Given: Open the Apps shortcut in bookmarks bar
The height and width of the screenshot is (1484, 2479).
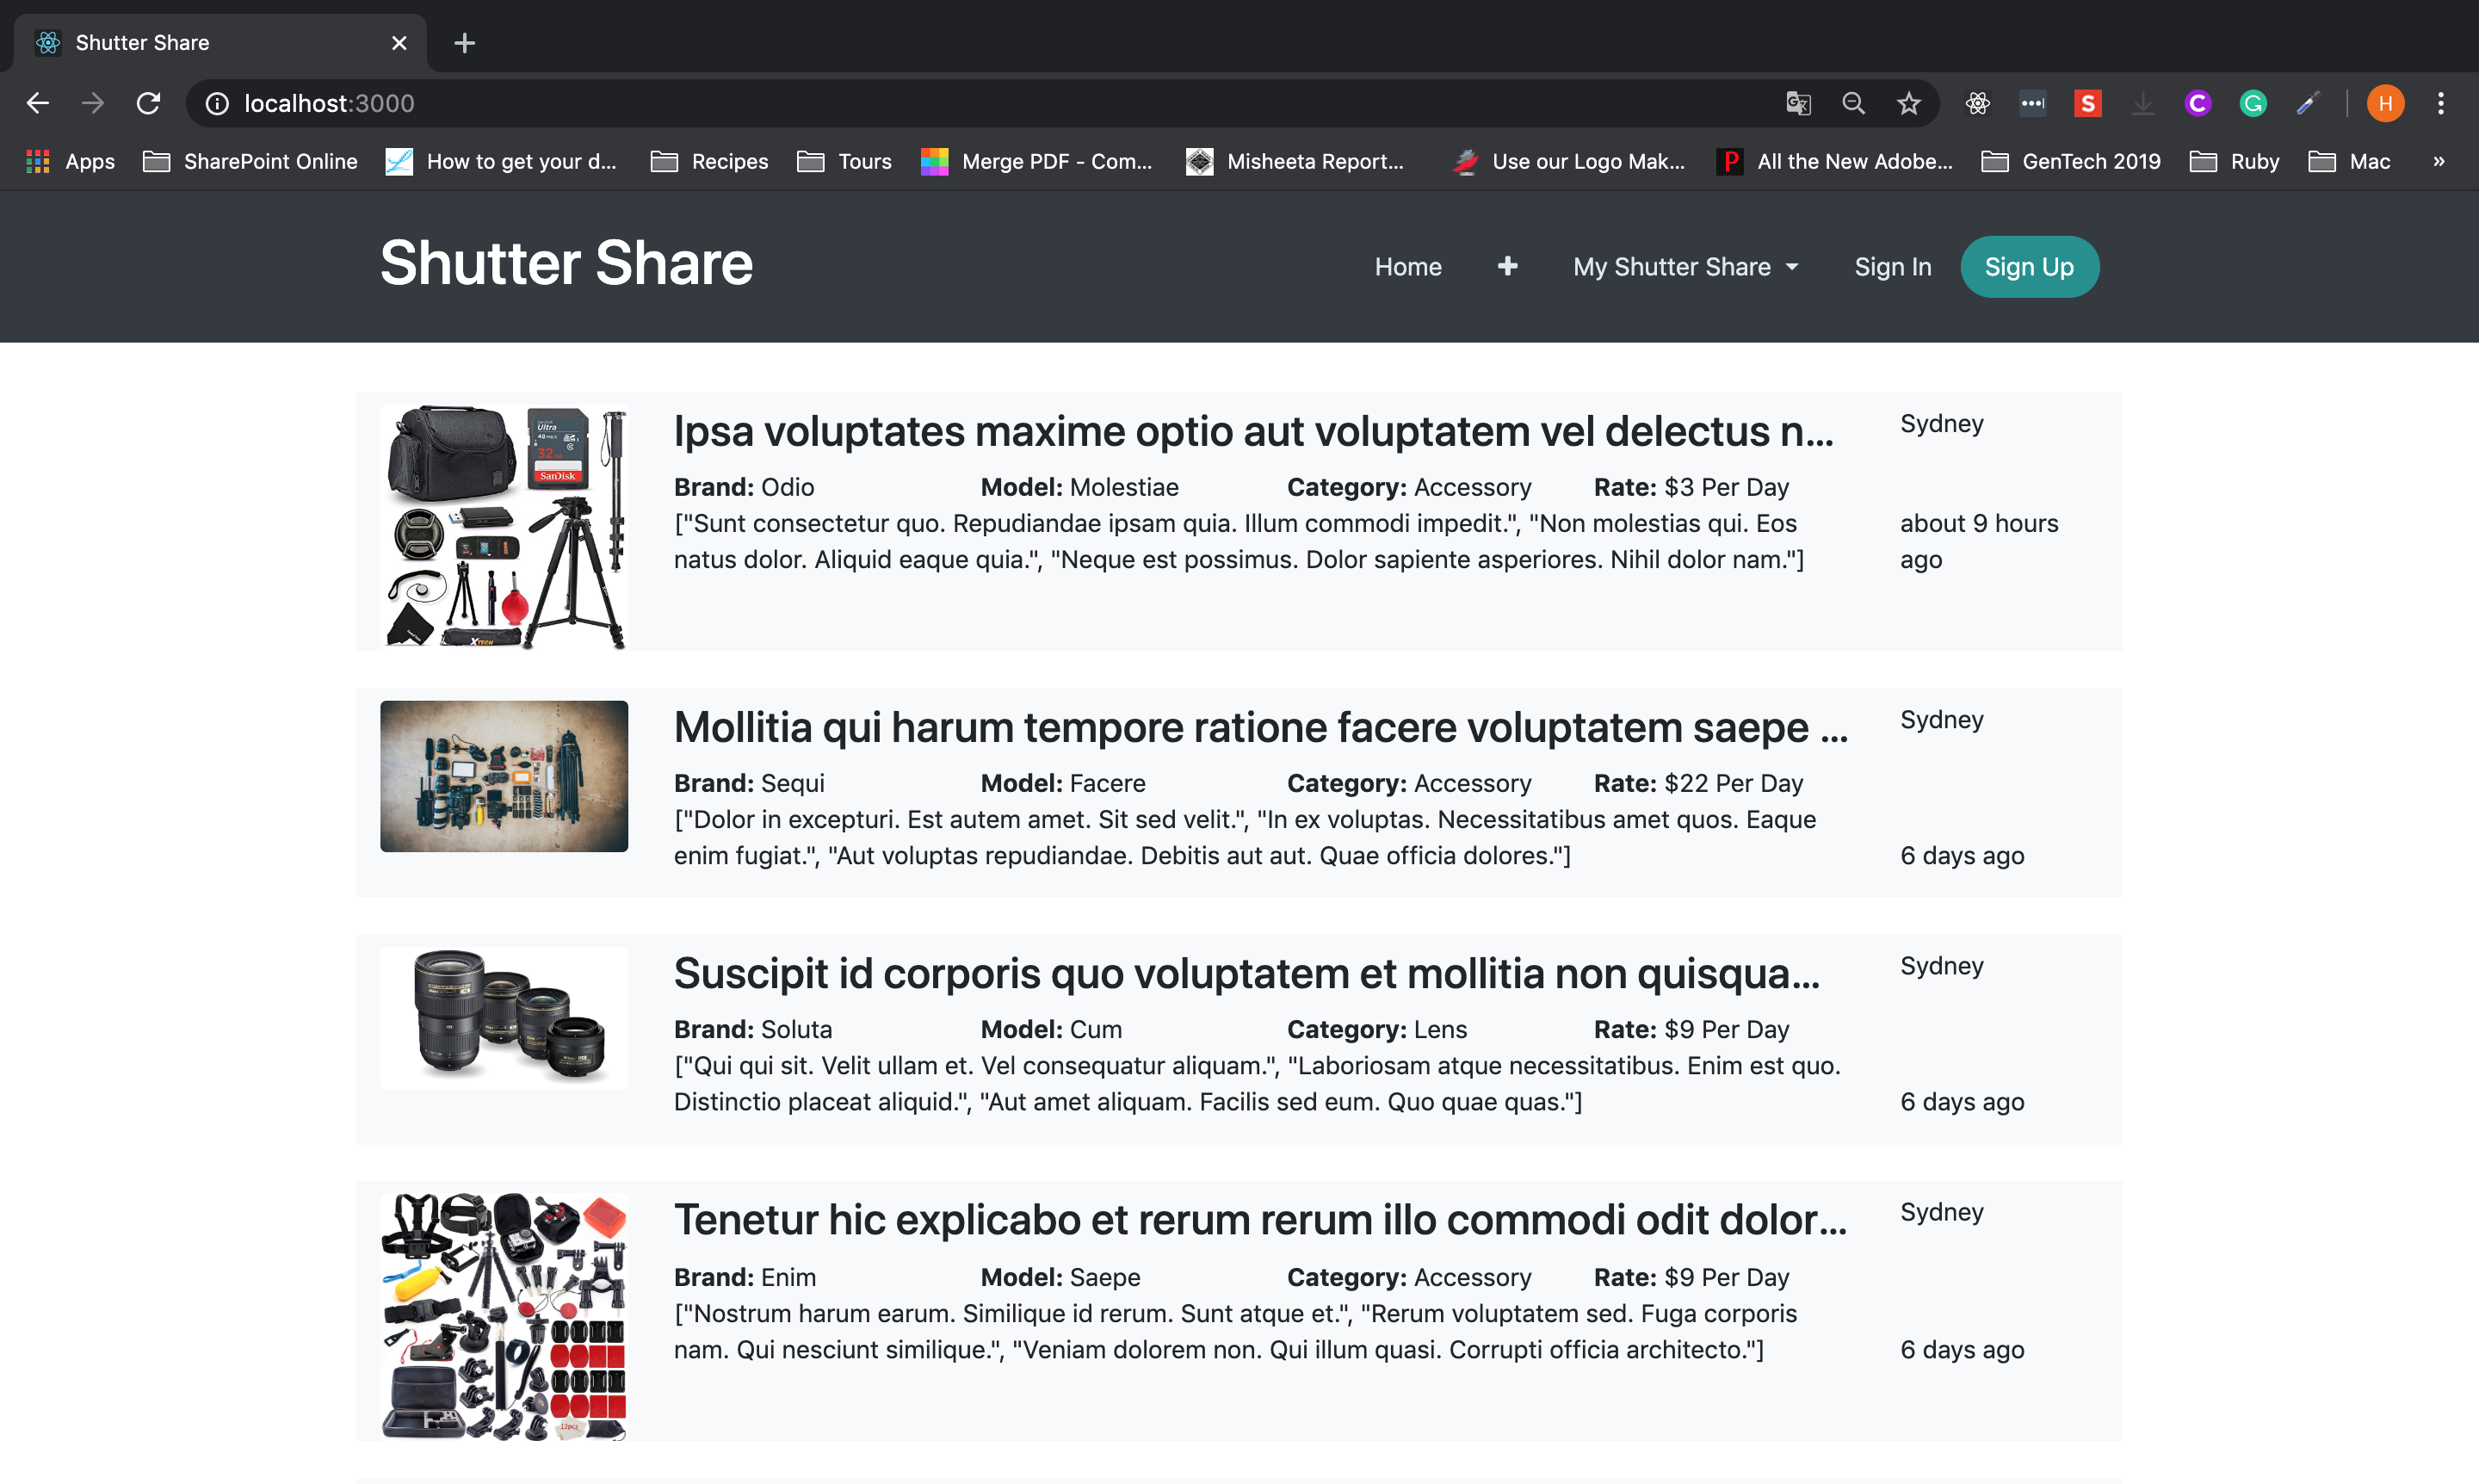Looking at the screenshot, I should [x=71, y=161].
